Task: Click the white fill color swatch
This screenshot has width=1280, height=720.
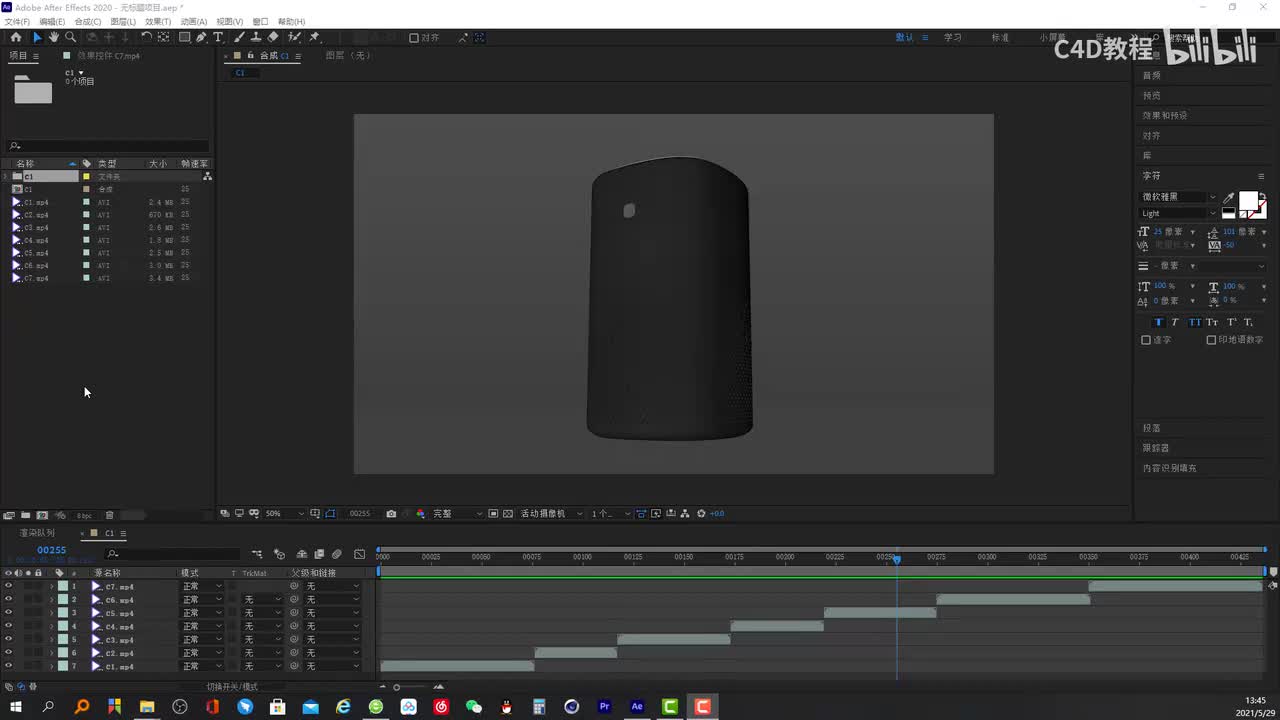Action: coord(1248,201)
